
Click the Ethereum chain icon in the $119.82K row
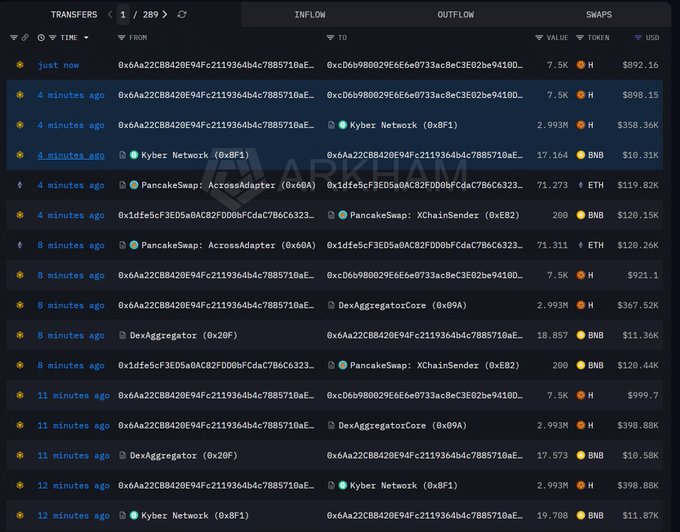20,185
